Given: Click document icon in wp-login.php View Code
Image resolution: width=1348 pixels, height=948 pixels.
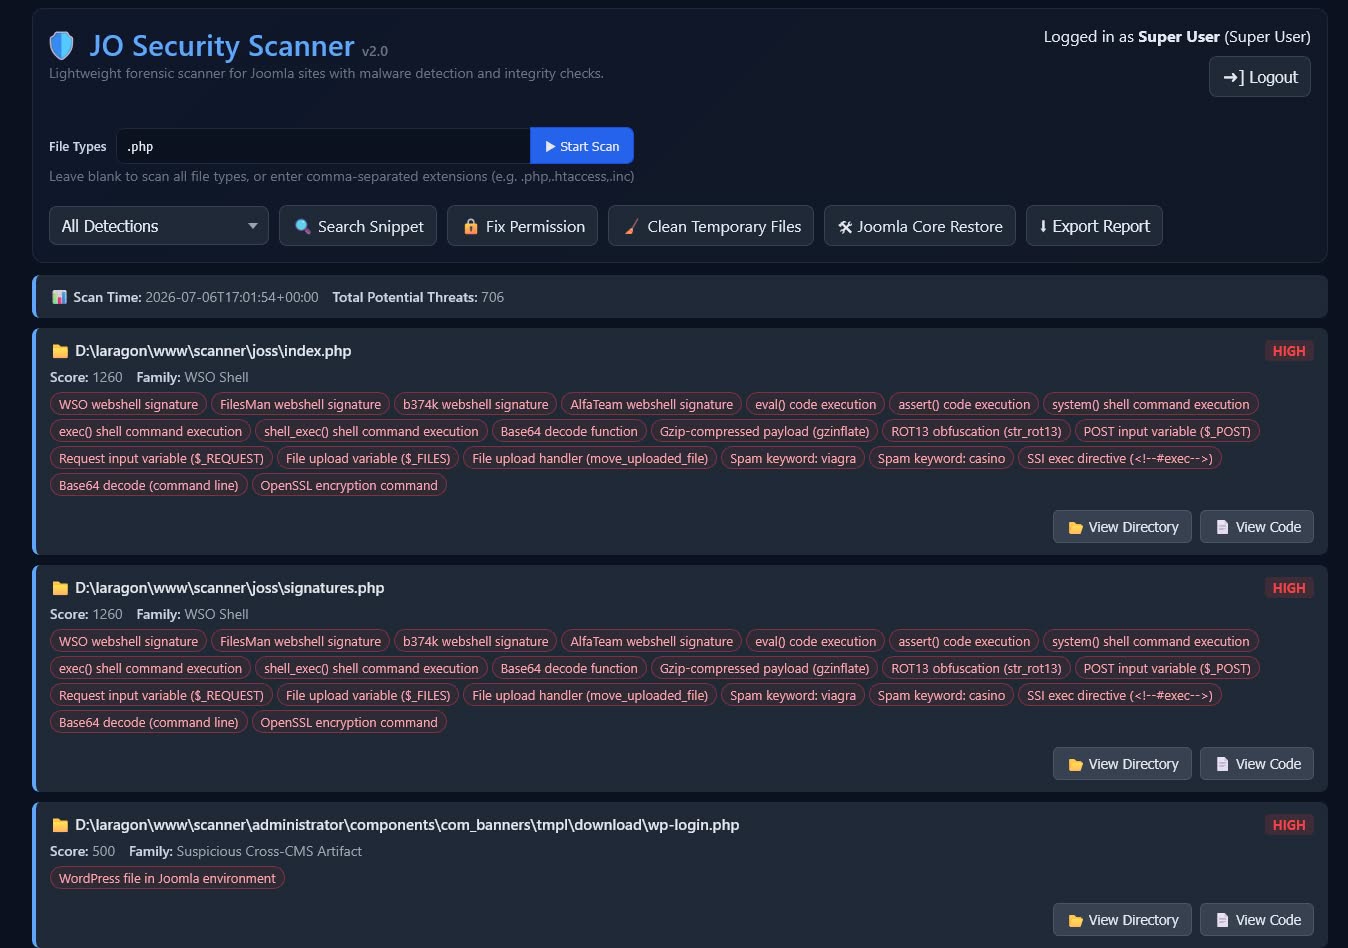Looking at the screenshot, I should (1222, 920).
